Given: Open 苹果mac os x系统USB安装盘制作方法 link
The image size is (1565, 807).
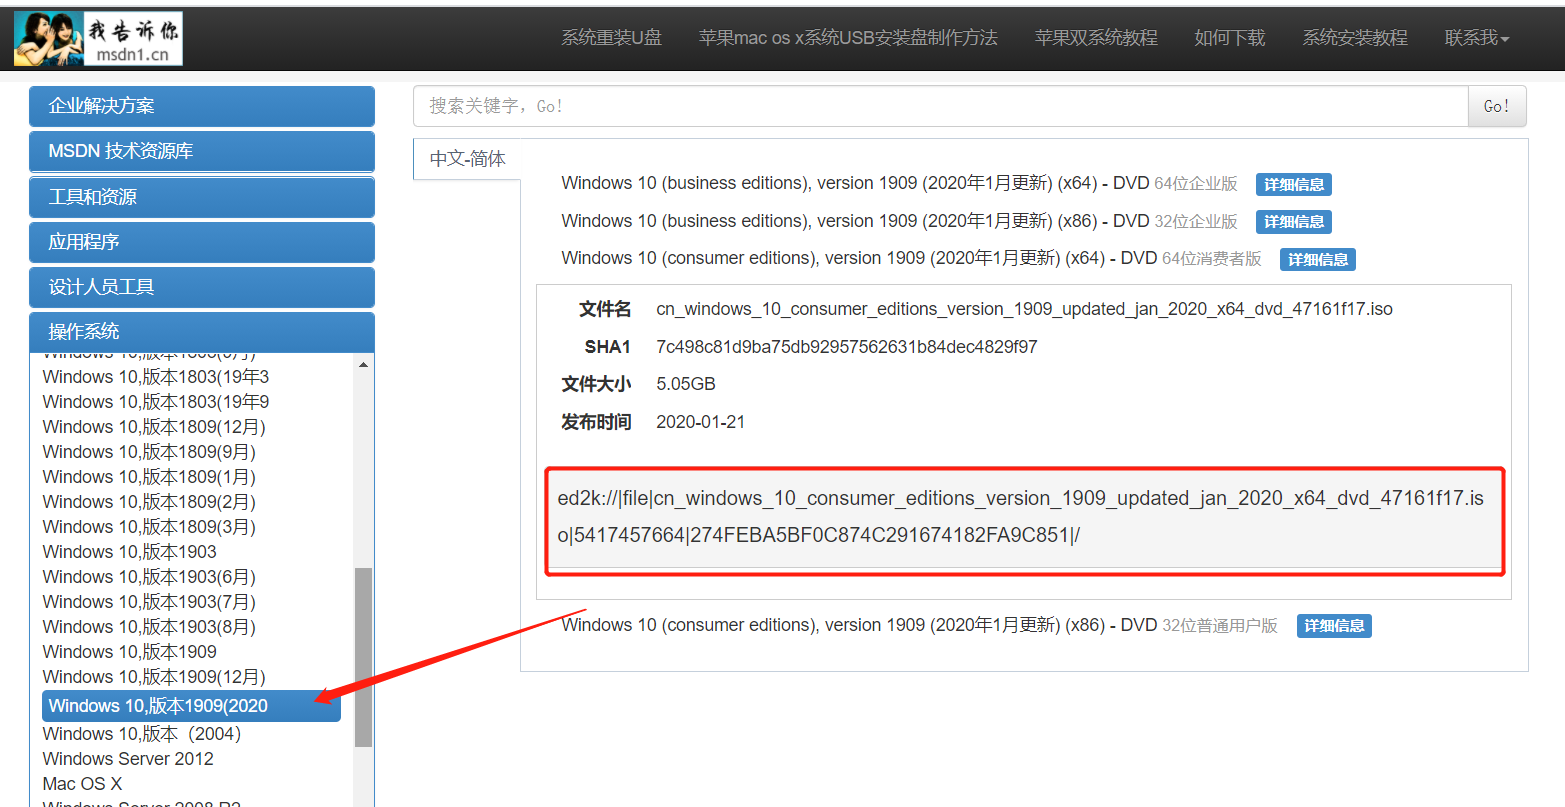Looking at the screenshot, I should [848, 38].
